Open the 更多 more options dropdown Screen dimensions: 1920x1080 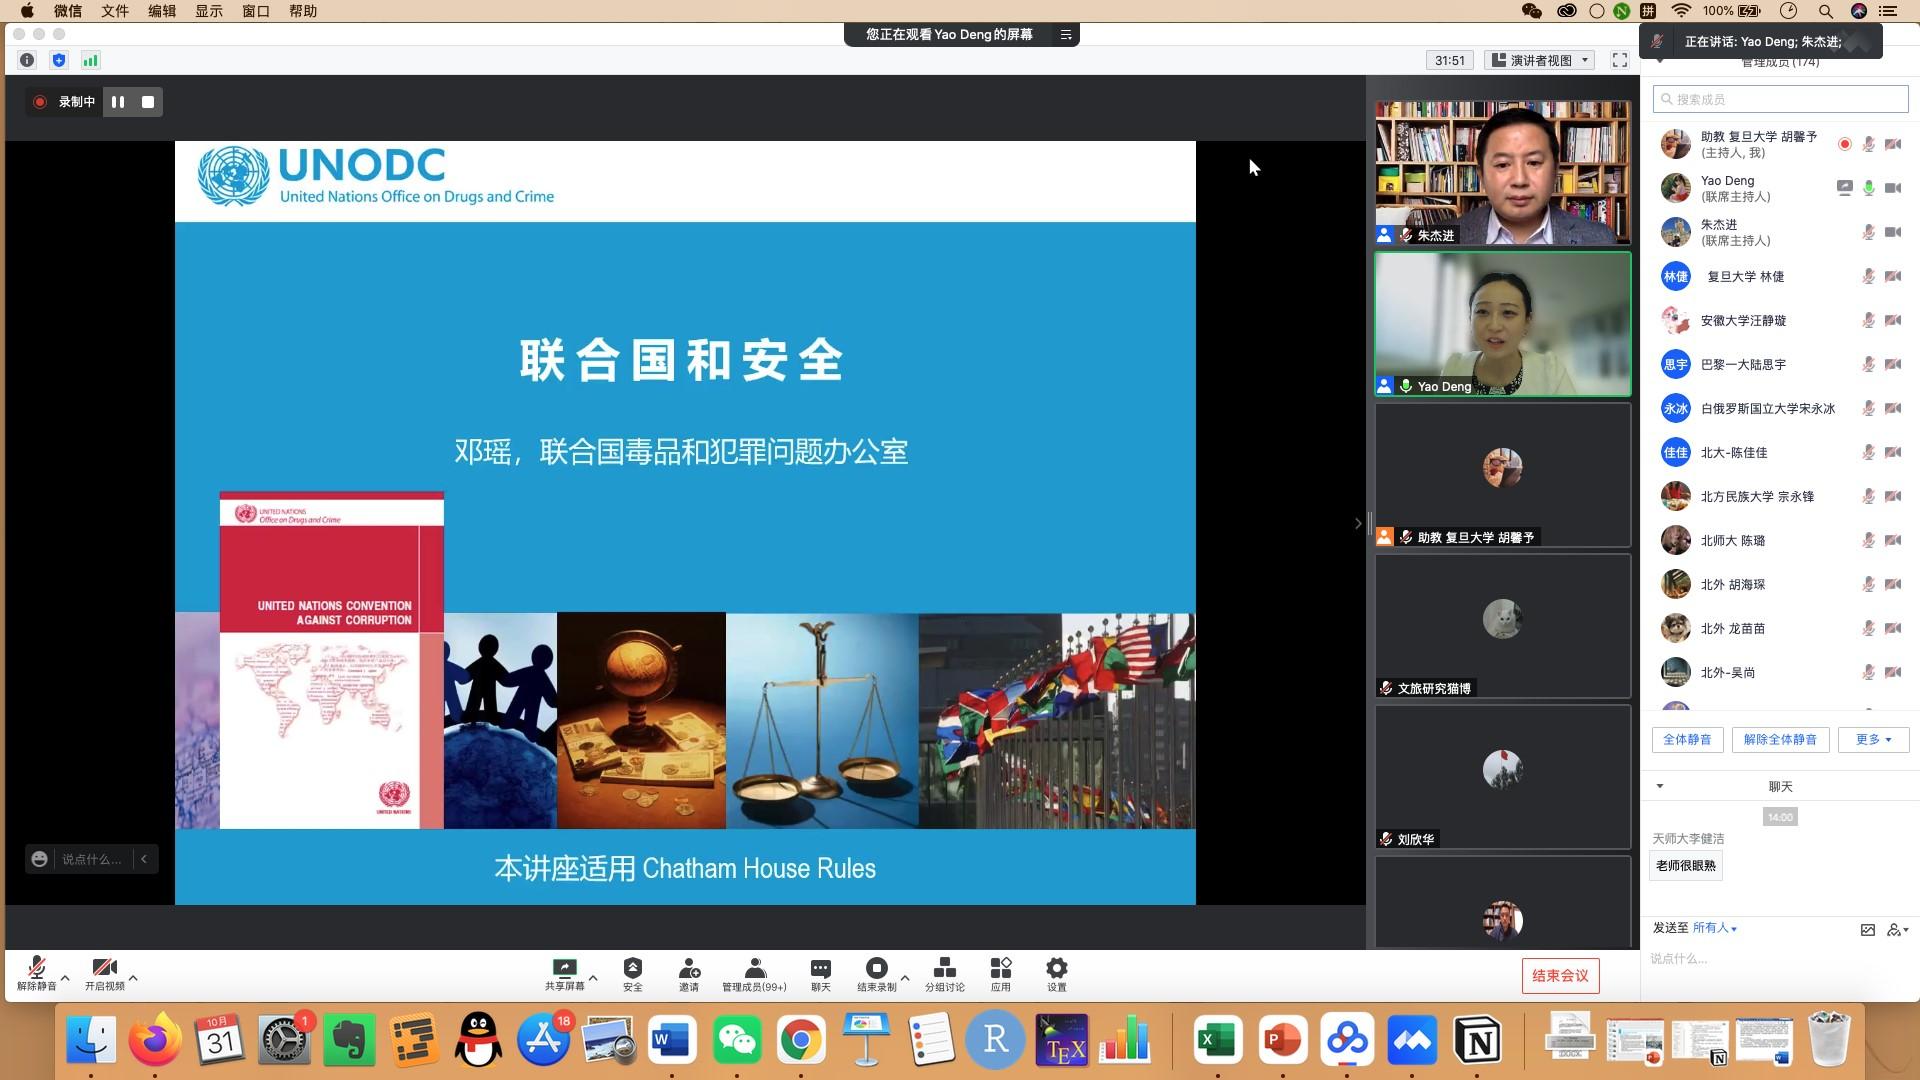tap(1873, 740)
